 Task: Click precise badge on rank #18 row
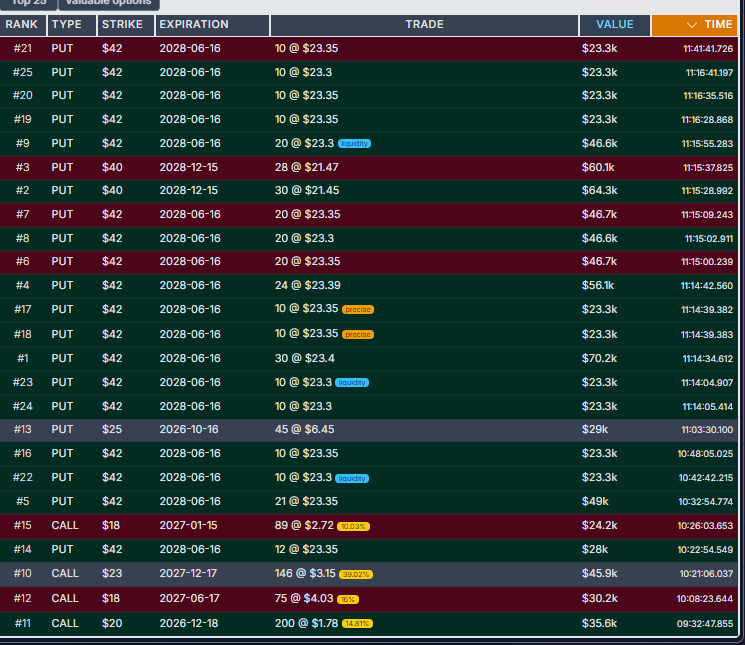358,334
